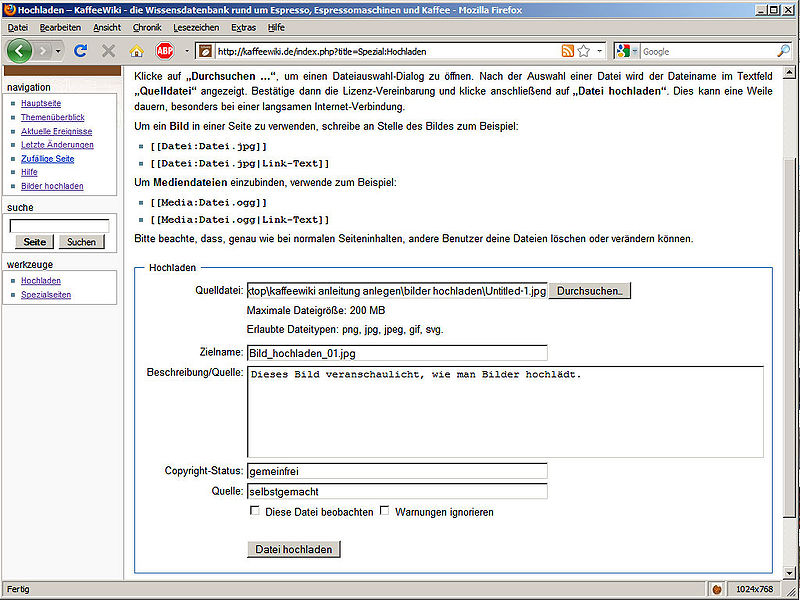Click the 'Durchsuchen...' browse button
Screen dimensions: 800x600
coord(590,291)
